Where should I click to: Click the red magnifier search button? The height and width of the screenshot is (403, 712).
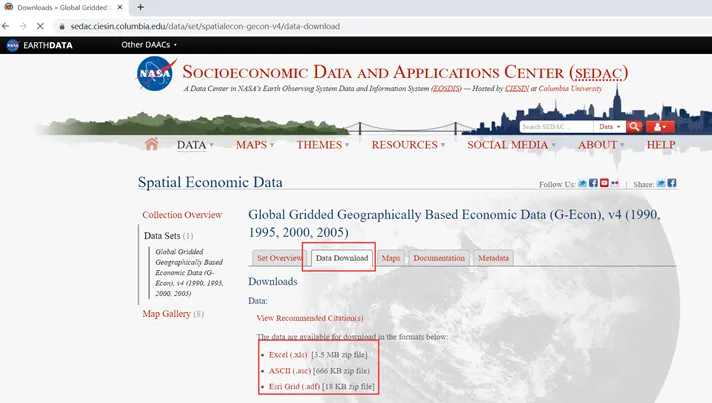pyautogui.click(x=634, y=127)
